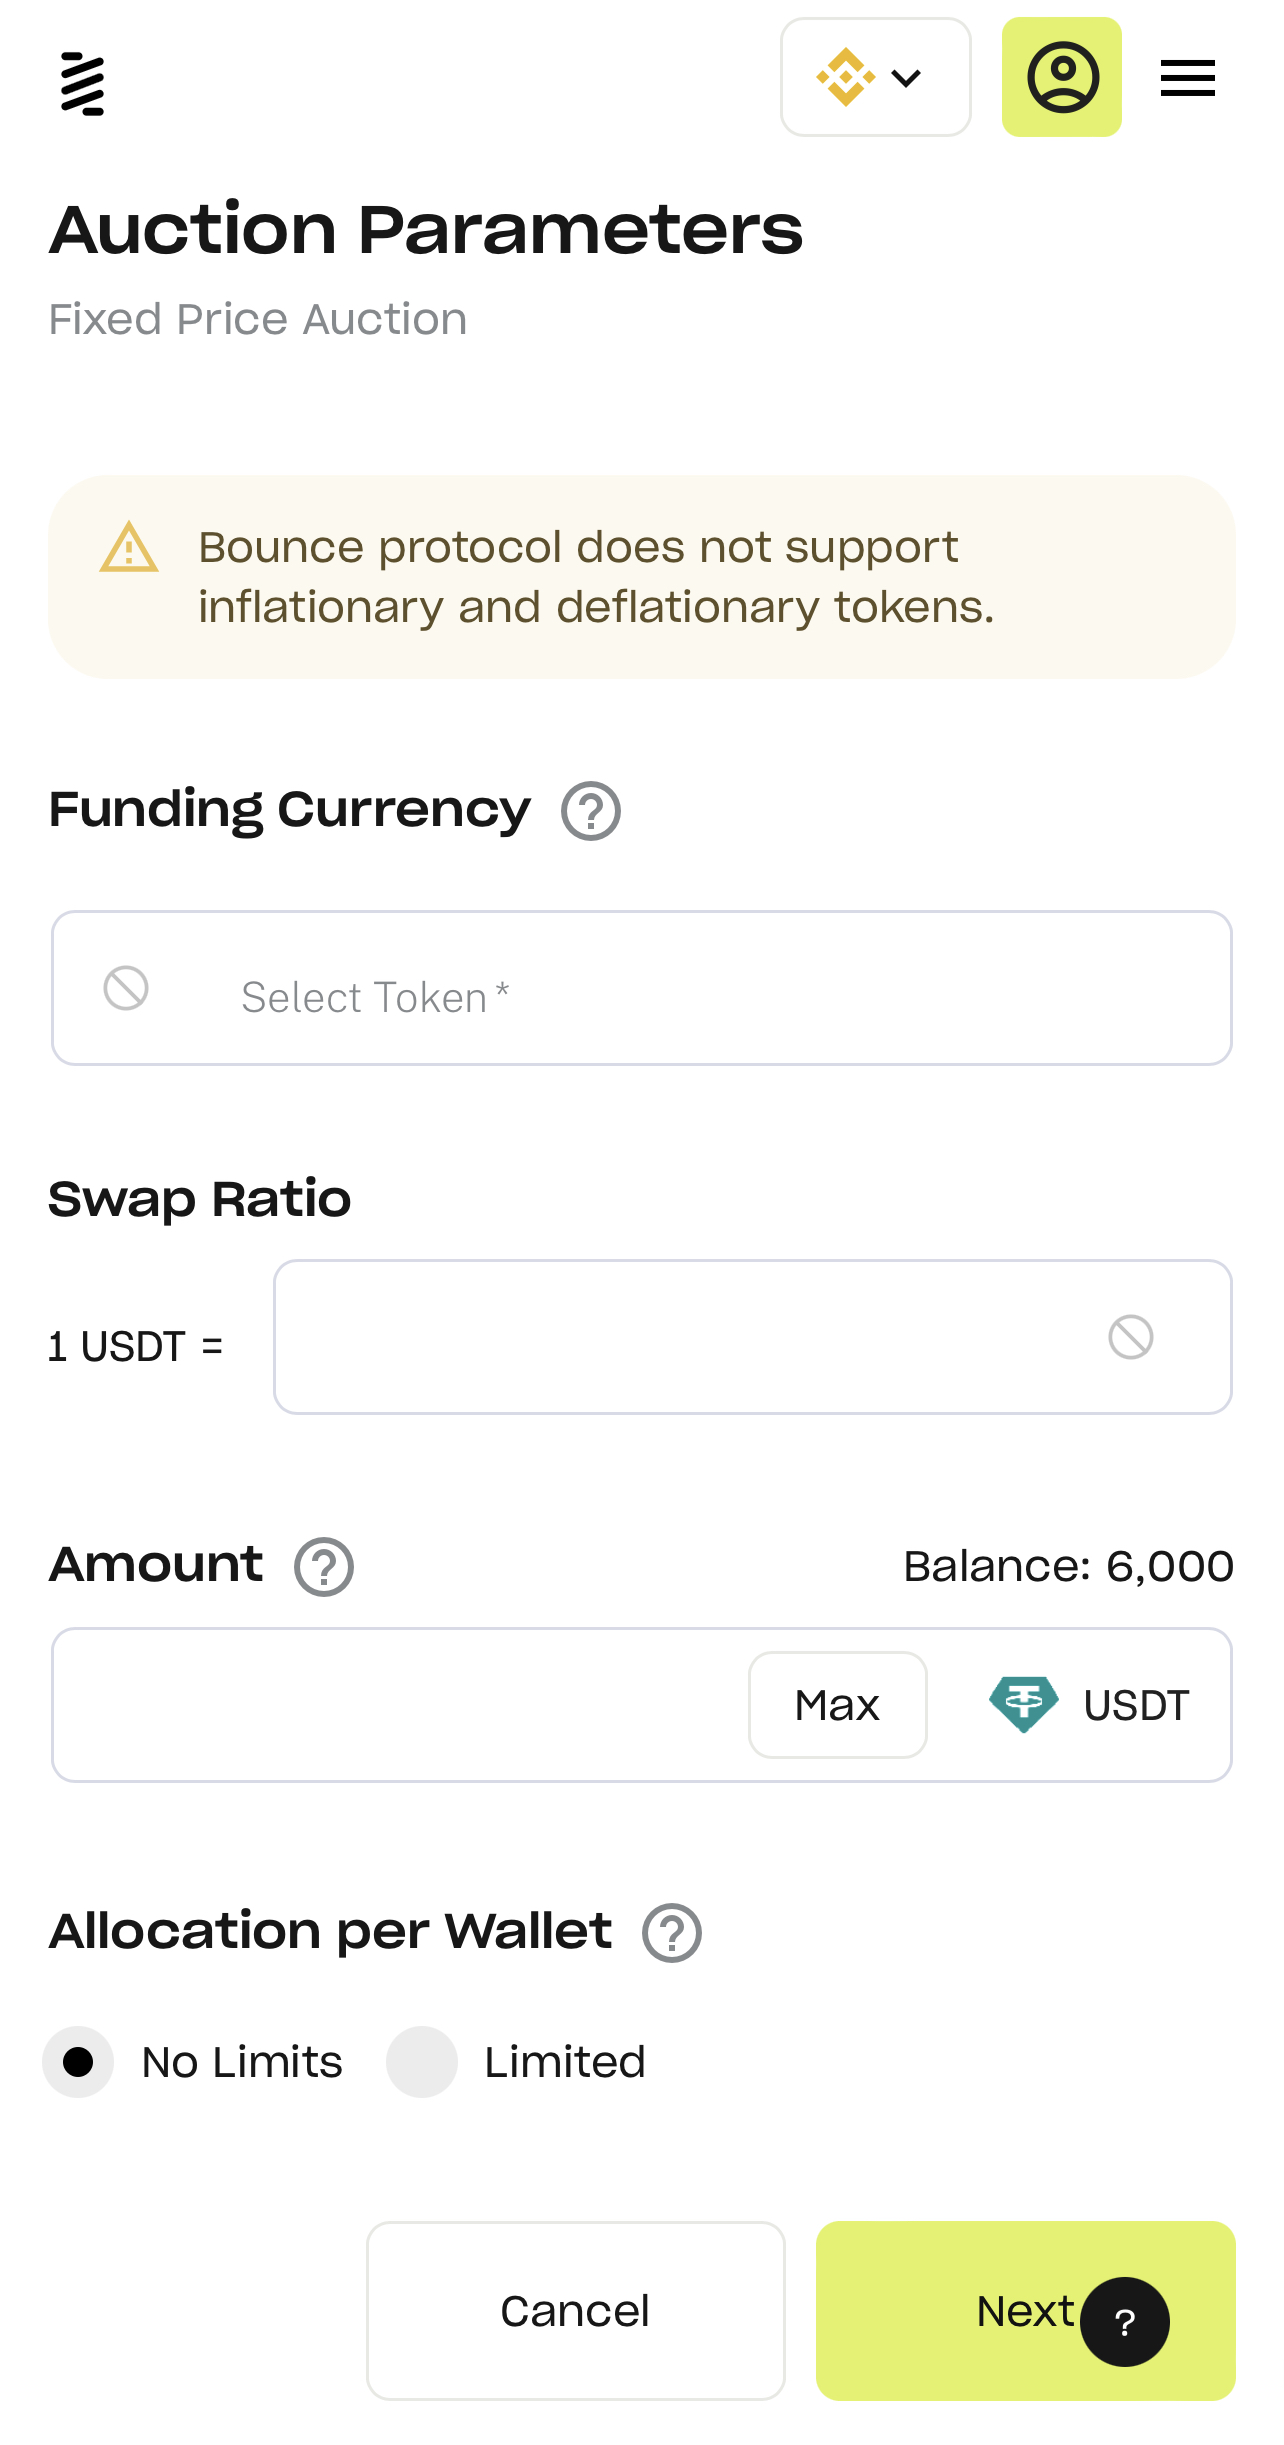Click the Max amount button
This screenshot has height=2445, width=1284.
pyautogui.click(x=837, y=1705)
